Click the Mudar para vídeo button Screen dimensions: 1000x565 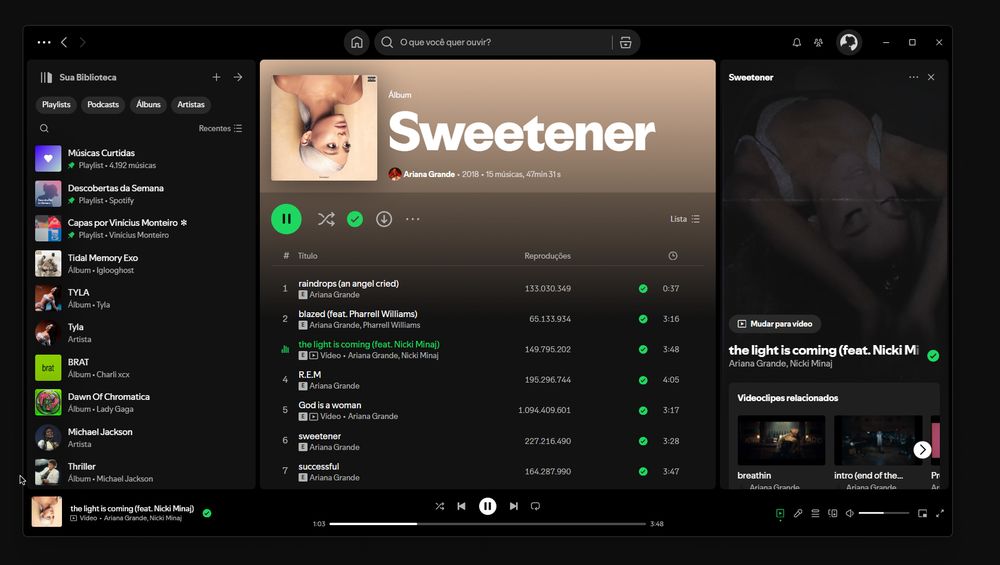775,324
